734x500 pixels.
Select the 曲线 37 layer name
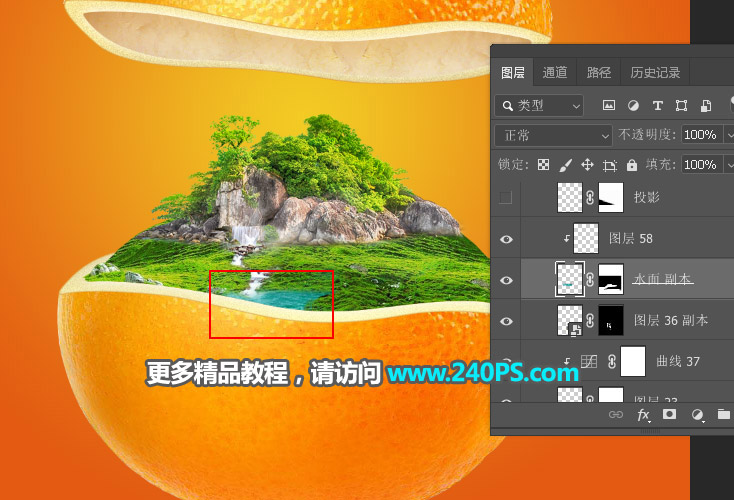coord(678,361)
